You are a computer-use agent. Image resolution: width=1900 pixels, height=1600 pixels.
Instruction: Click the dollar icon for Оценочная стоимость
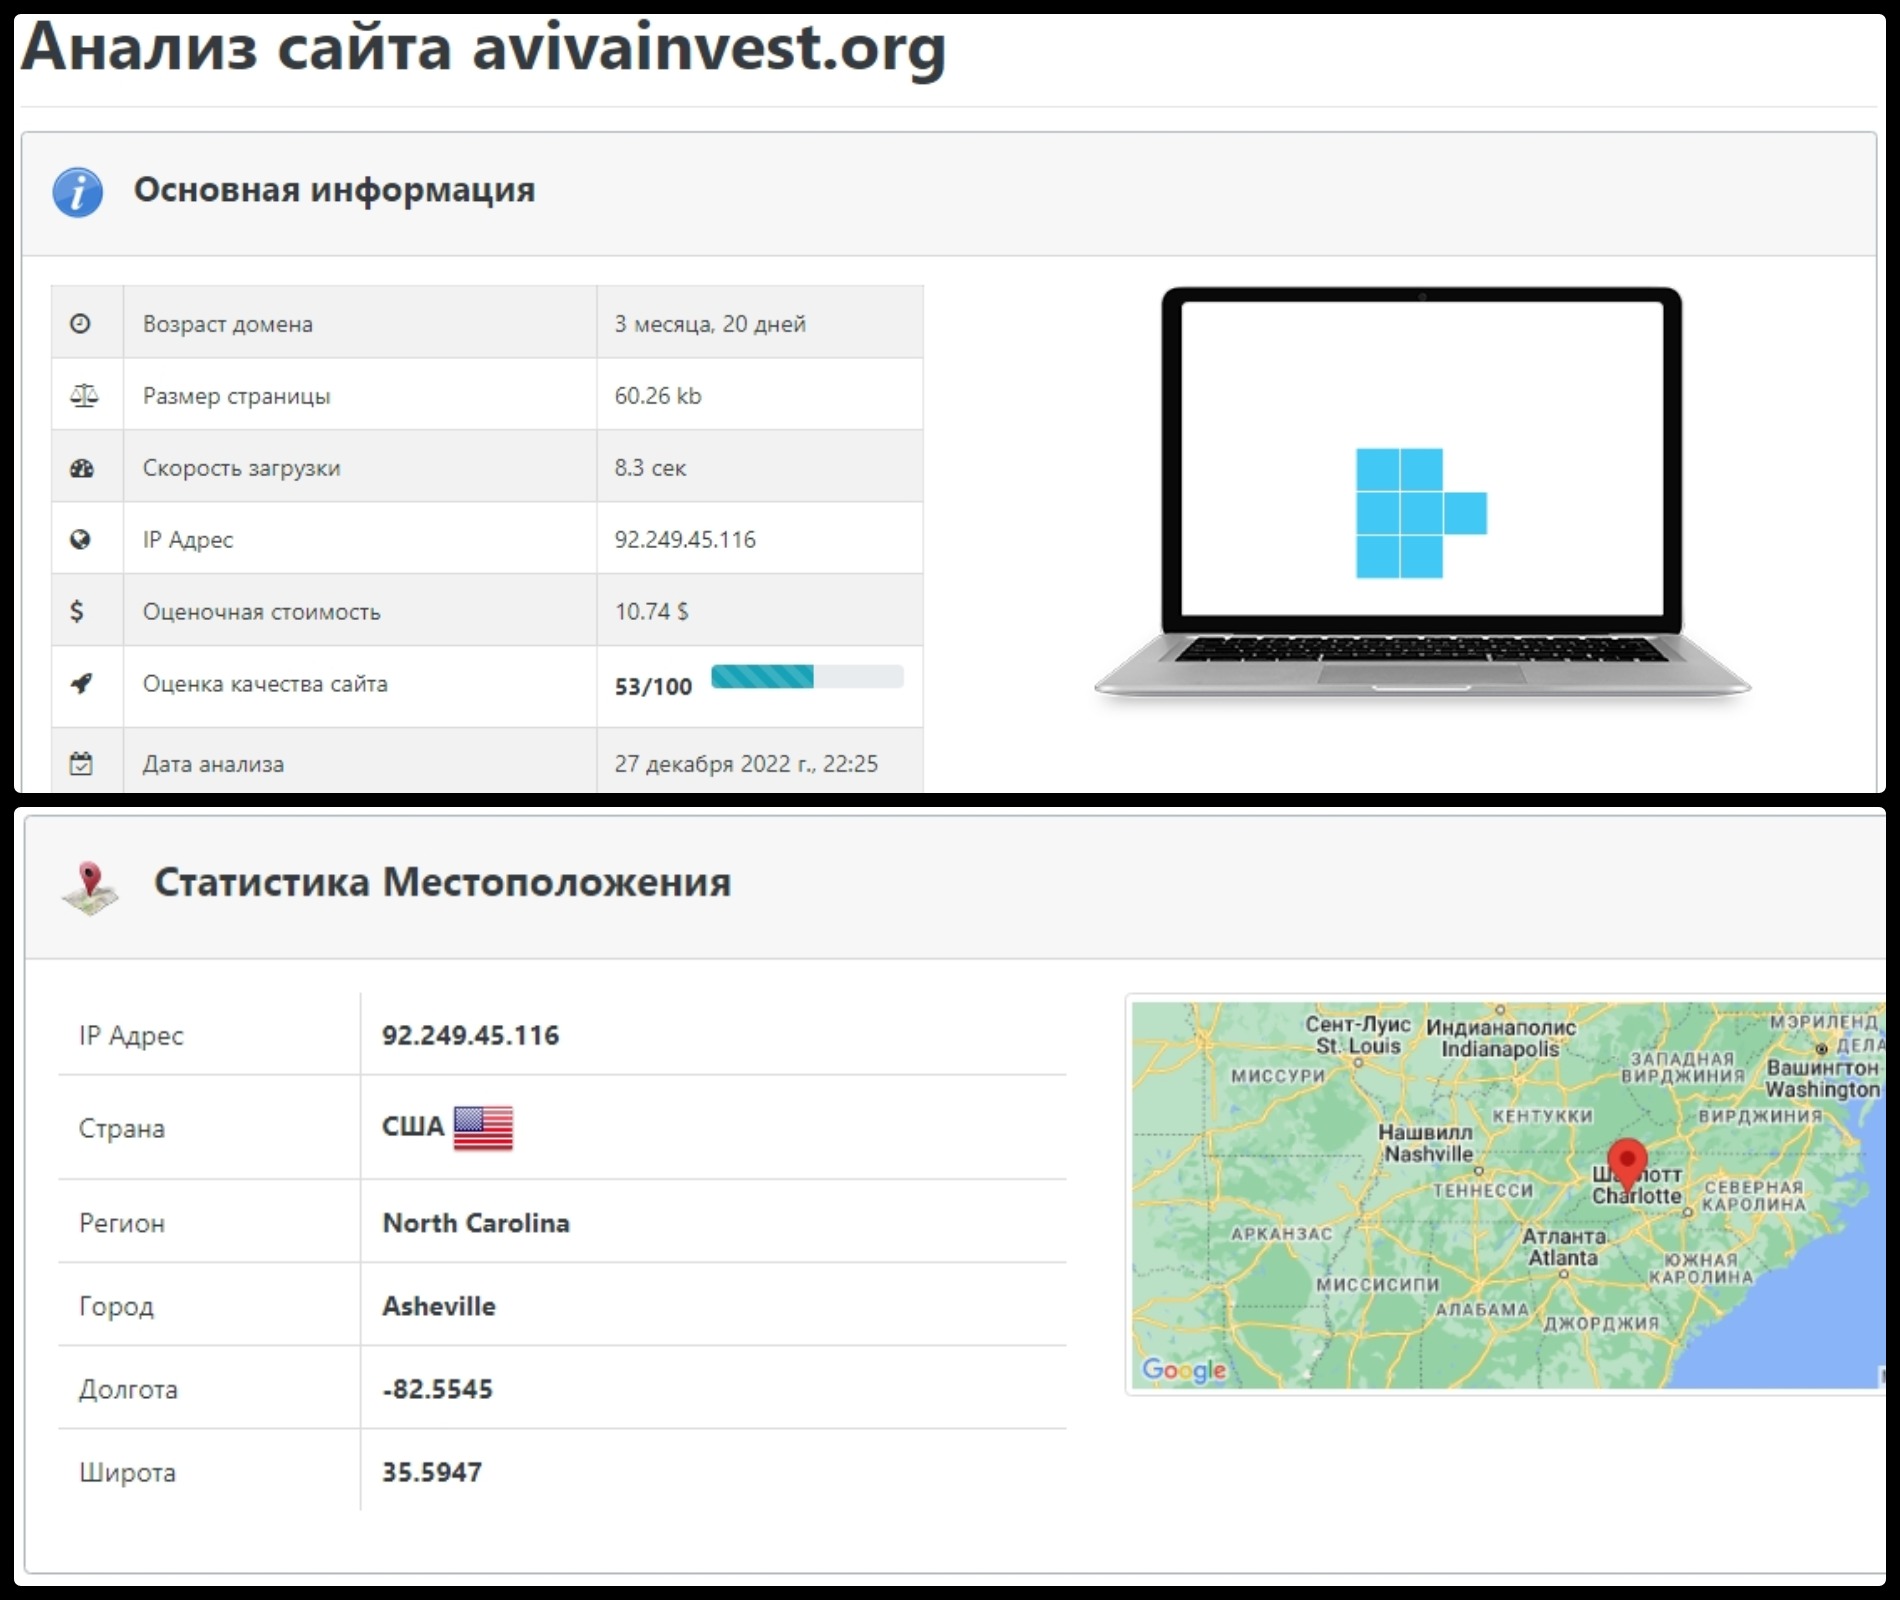tap(77, 611)
